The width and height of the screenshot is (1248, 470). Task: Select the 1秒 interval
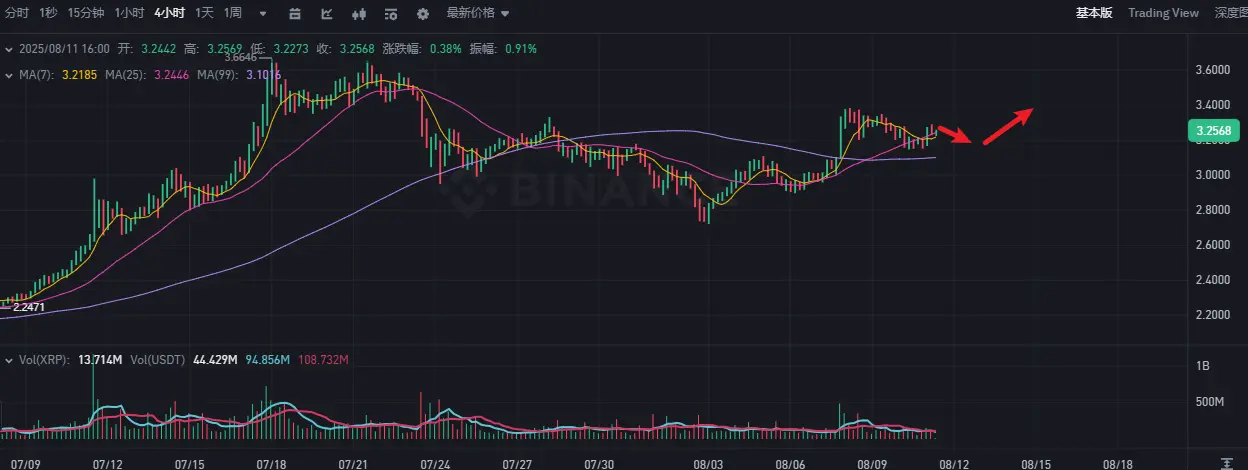tap(48, 13)
